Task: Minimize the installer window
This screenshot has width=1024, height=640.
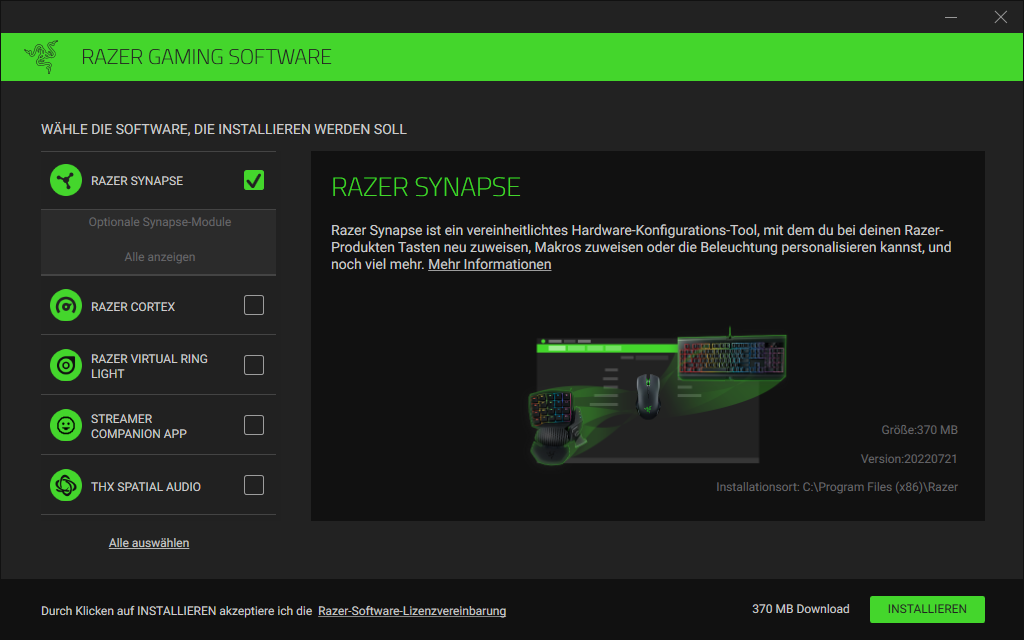Action: [x=951, y=17]
